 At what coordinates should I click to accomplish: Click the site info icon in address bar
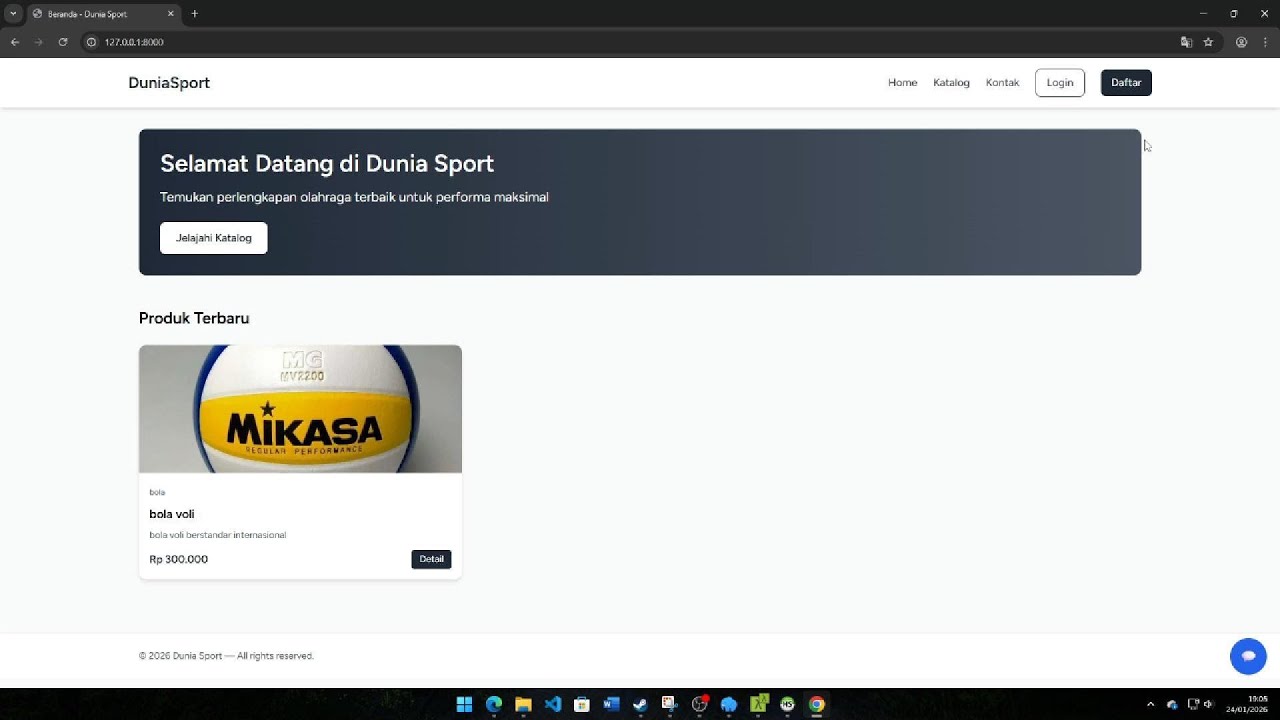coord(91,42)
